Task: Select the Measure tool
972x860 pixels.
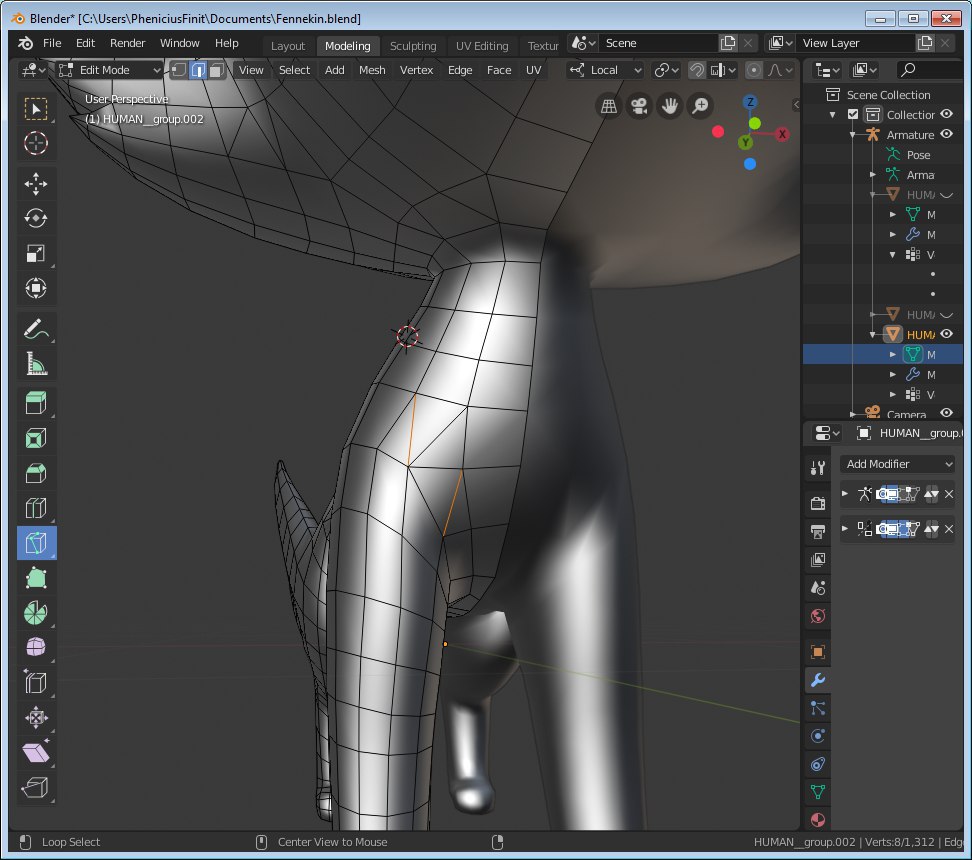Action: (x=36, y=364)
